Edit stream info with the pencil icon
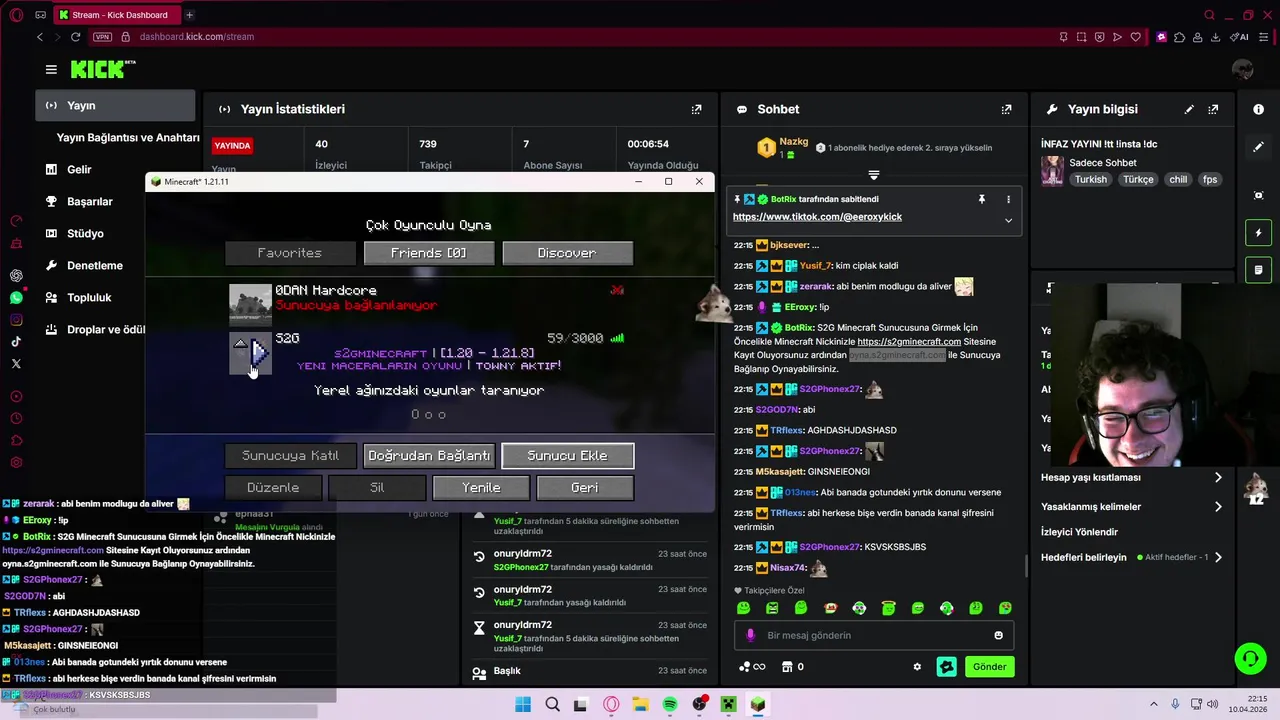1280x720 pixels. coord(1189,109)
